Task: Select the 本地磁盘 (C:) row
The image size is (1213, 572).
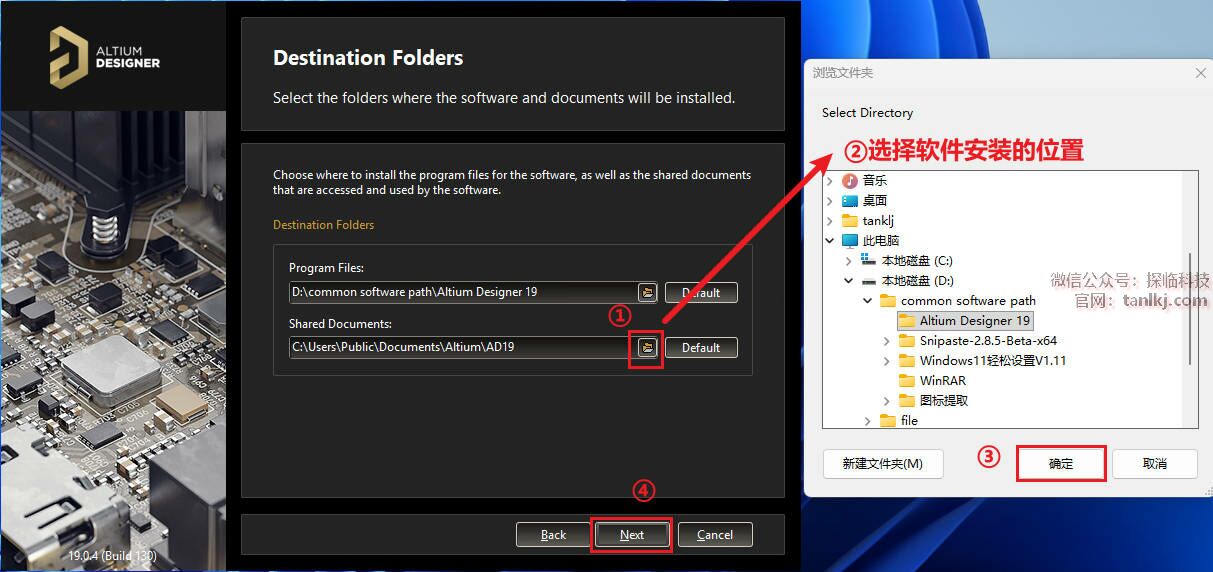Action: click(907, 261)
